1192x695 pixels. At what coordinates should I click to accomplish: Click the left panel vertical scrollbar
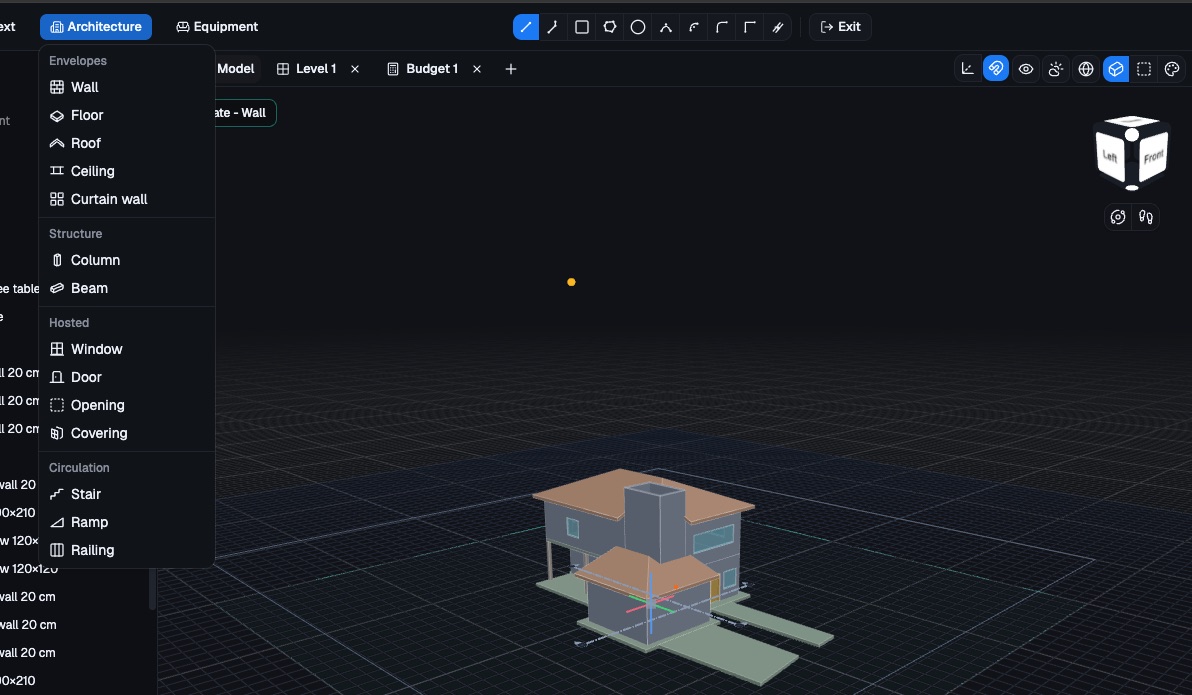152,589
